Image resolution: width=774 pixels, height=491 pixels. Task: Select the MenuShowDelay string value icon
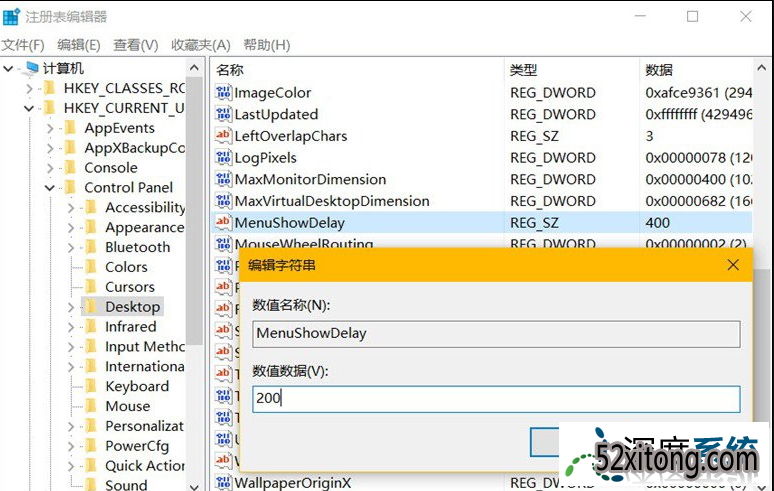[x=223, y=222]
